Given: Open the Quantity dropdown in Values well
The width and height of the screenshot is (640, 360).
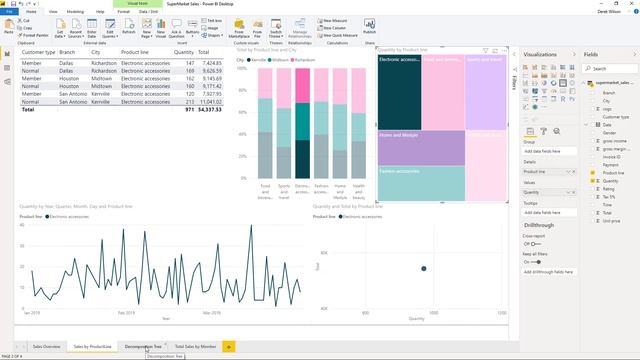Looking at the screenshot, I should point(568,192).
